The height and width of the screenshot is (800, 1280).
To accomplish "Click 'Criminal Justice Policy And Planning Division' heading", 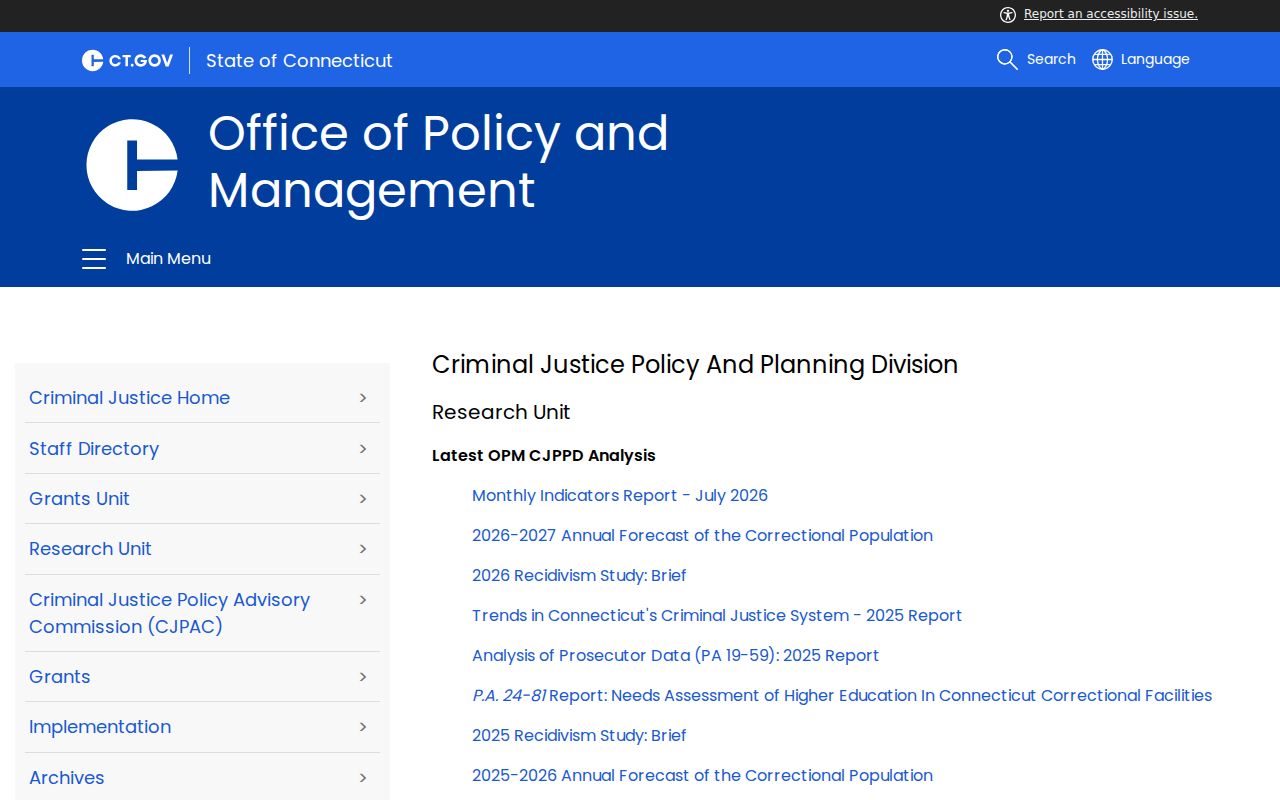I will 695,364.
